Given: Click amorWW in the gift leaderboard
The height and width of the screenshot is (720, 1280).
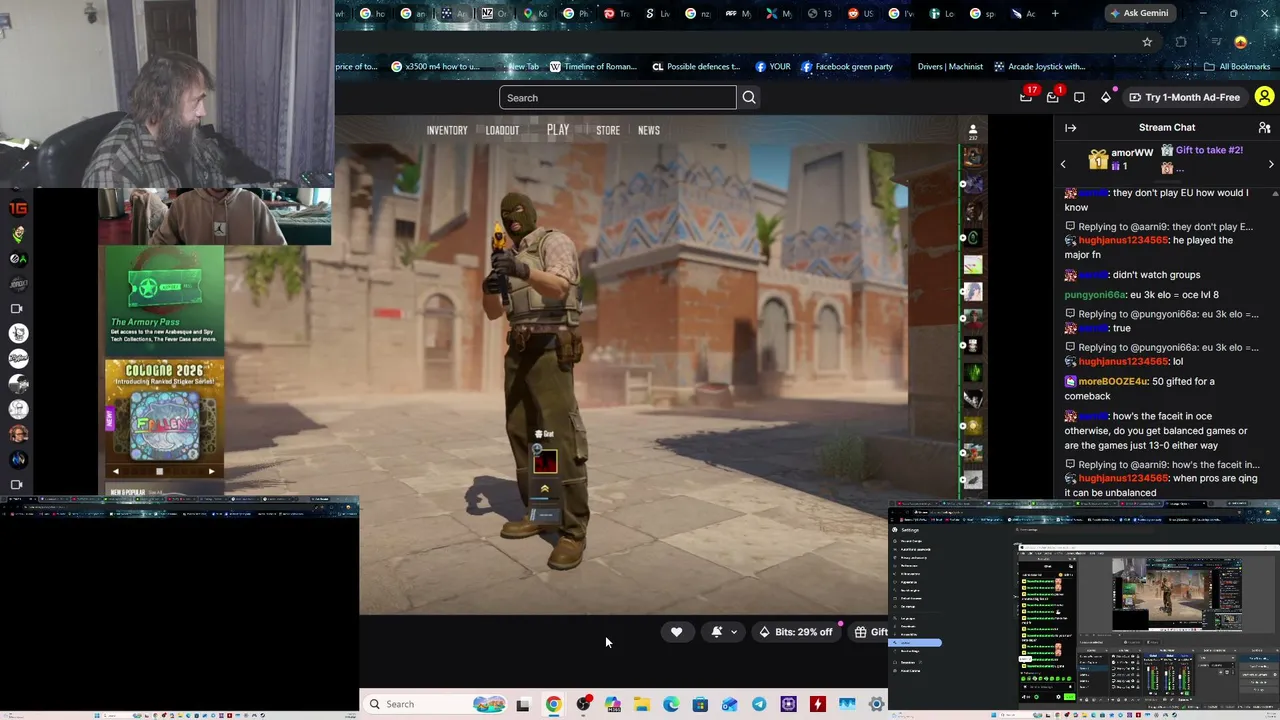Looking at the screenshot, I should coord(1132,153).
